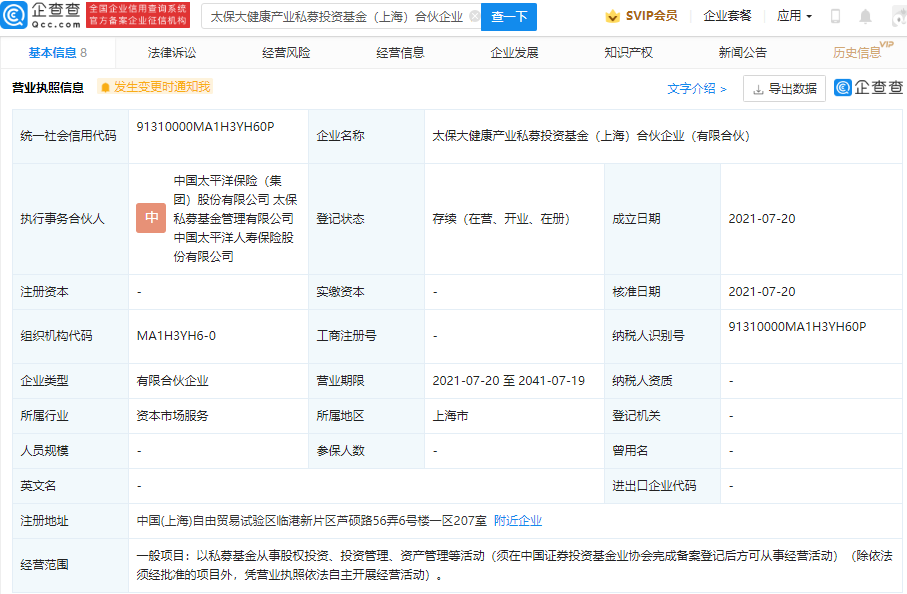Click the SVIP crown icon
The width and height of the screenshot is (907, 594).
[612, 16]
